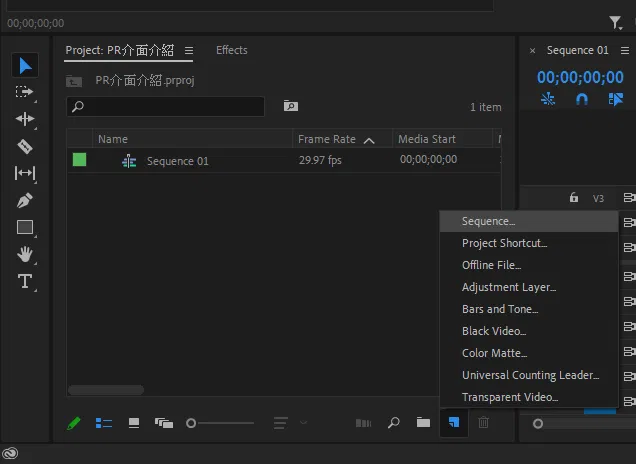Click the find-in-bin folder search icon
The width and height of the screenshot is (636, 464).
pyautogui.click(x=290, y=106)
